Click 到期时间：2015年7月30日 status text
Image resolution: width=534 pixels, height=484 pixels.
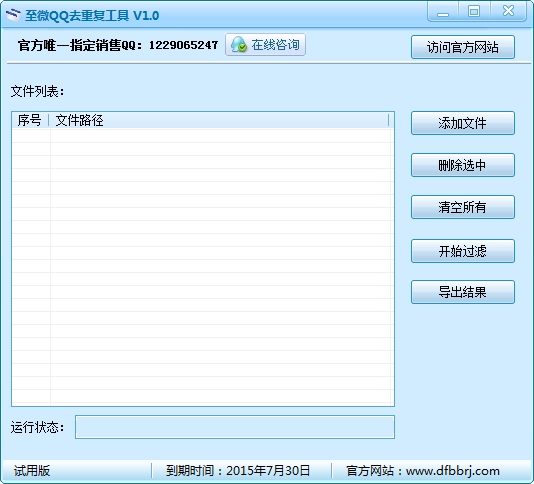(238, 471)
